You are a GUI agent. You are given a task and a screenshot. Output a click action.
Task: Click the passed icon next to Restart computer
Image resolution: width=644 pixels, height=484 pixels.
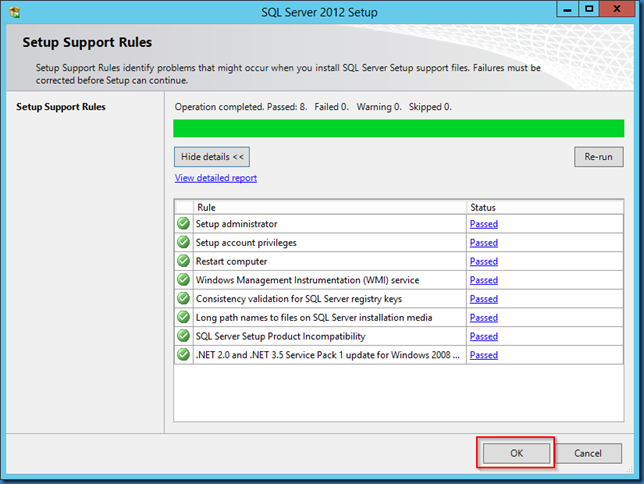pyautogui.click(x=183, y=261)
